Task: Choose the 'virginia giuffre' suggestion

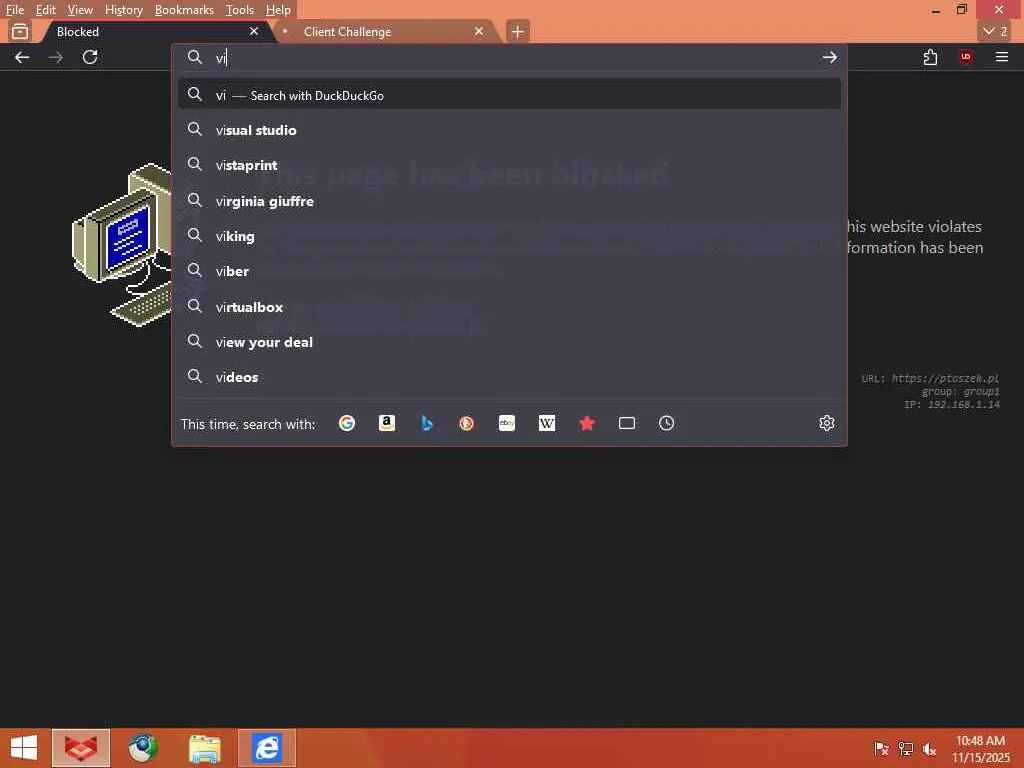Action: pos(509,201)
